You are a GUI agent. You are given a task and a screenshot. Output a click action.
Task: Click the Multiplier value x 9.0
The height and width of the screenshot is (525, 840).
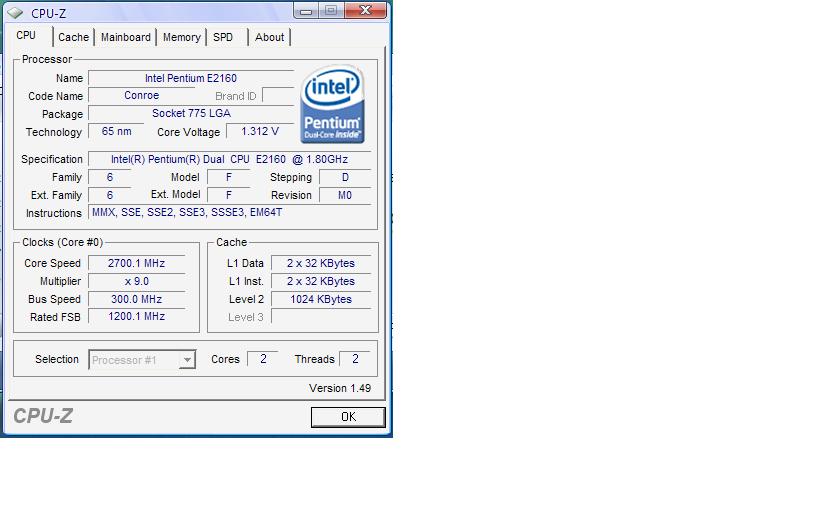pos(137,281)
